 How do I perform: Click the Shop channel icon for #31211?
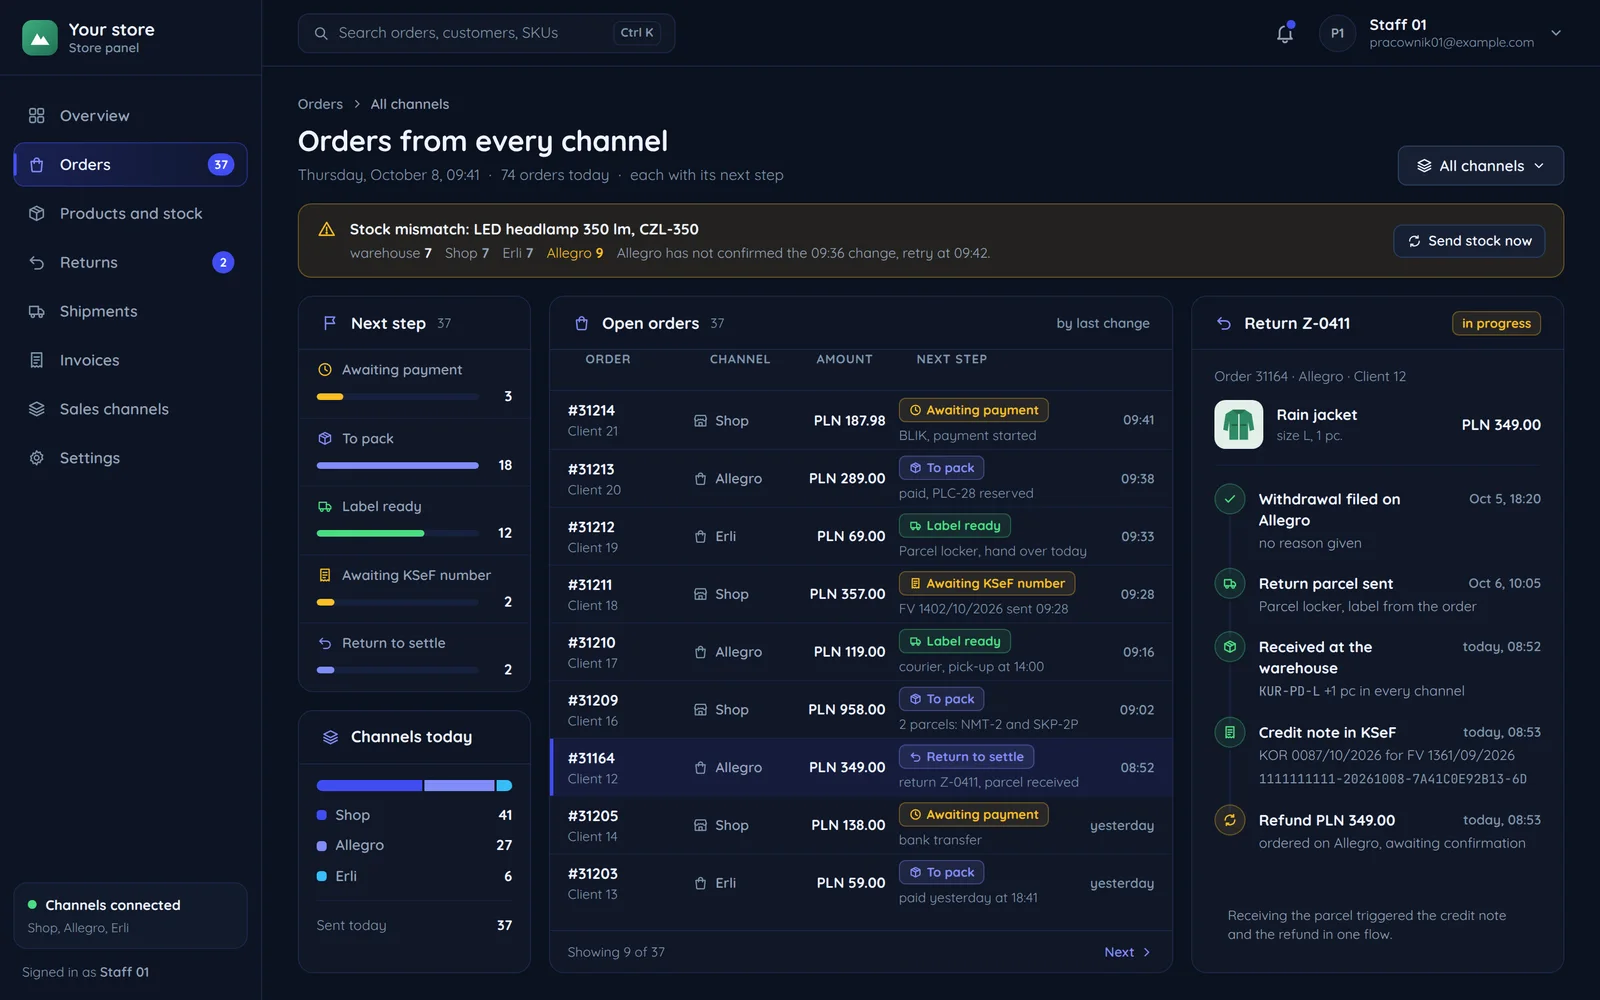click(701, 594)
